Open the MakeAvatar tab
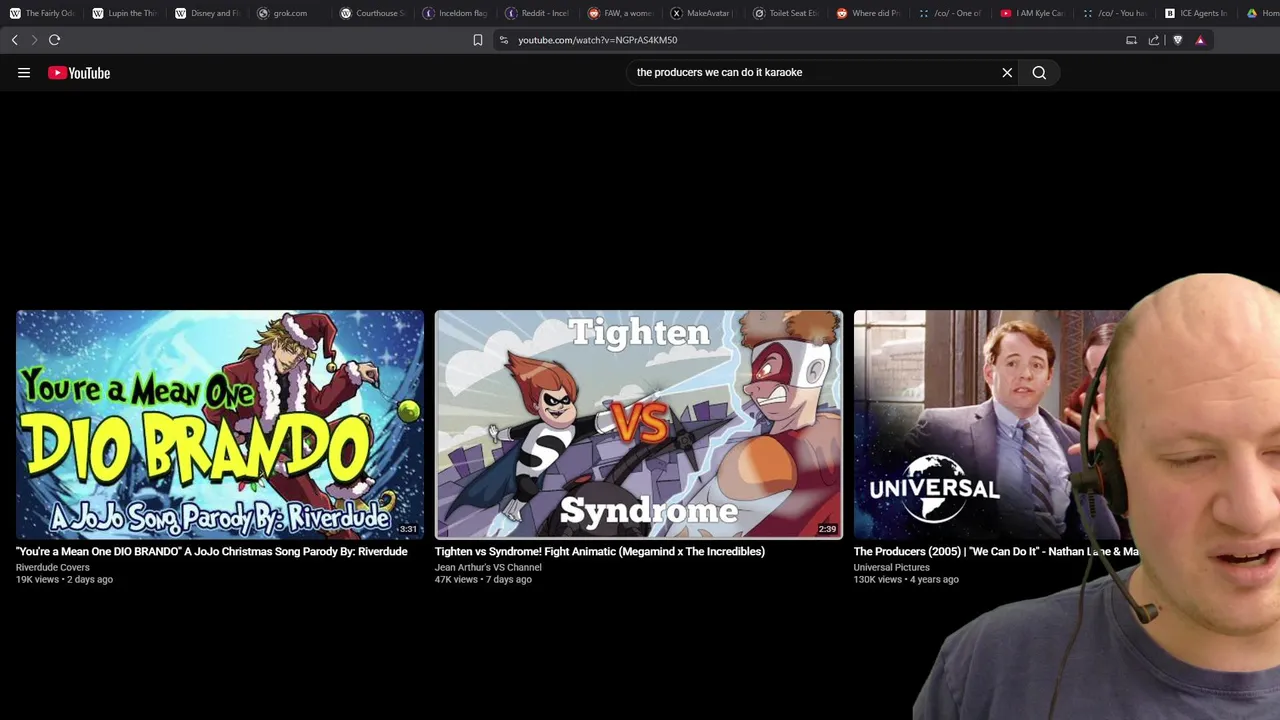 click(705, 13)
